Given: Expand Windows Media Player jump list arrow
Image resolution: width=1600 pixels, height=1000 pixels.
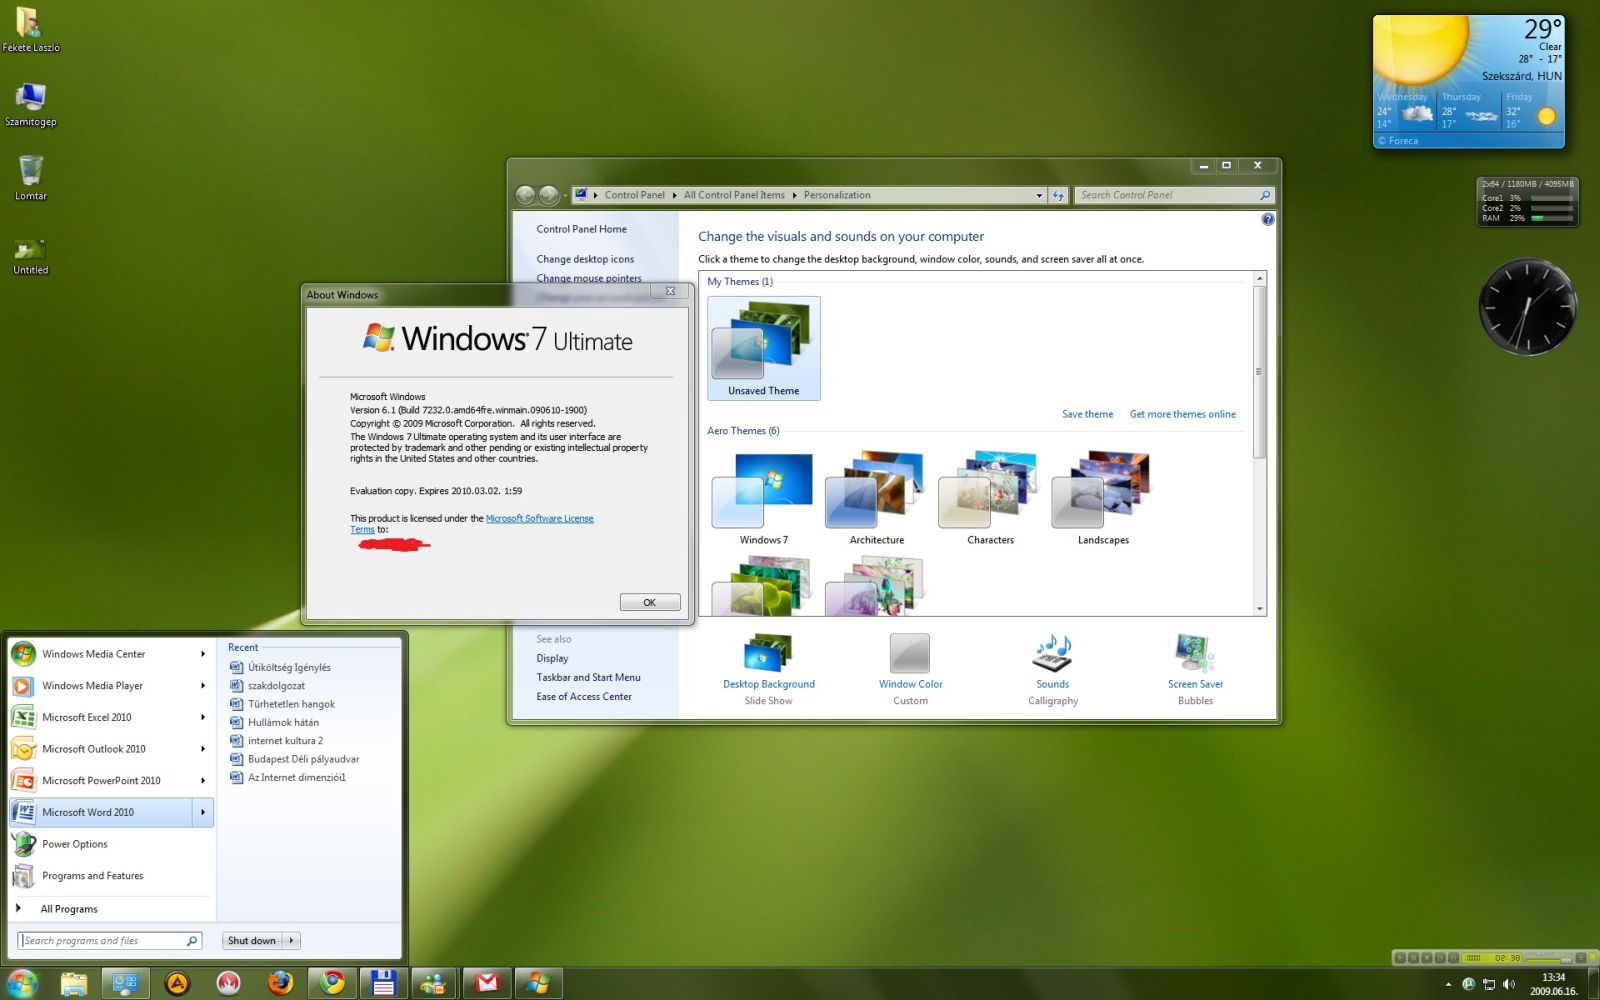Looking at the screenshot, I should [x=203, y=686].
